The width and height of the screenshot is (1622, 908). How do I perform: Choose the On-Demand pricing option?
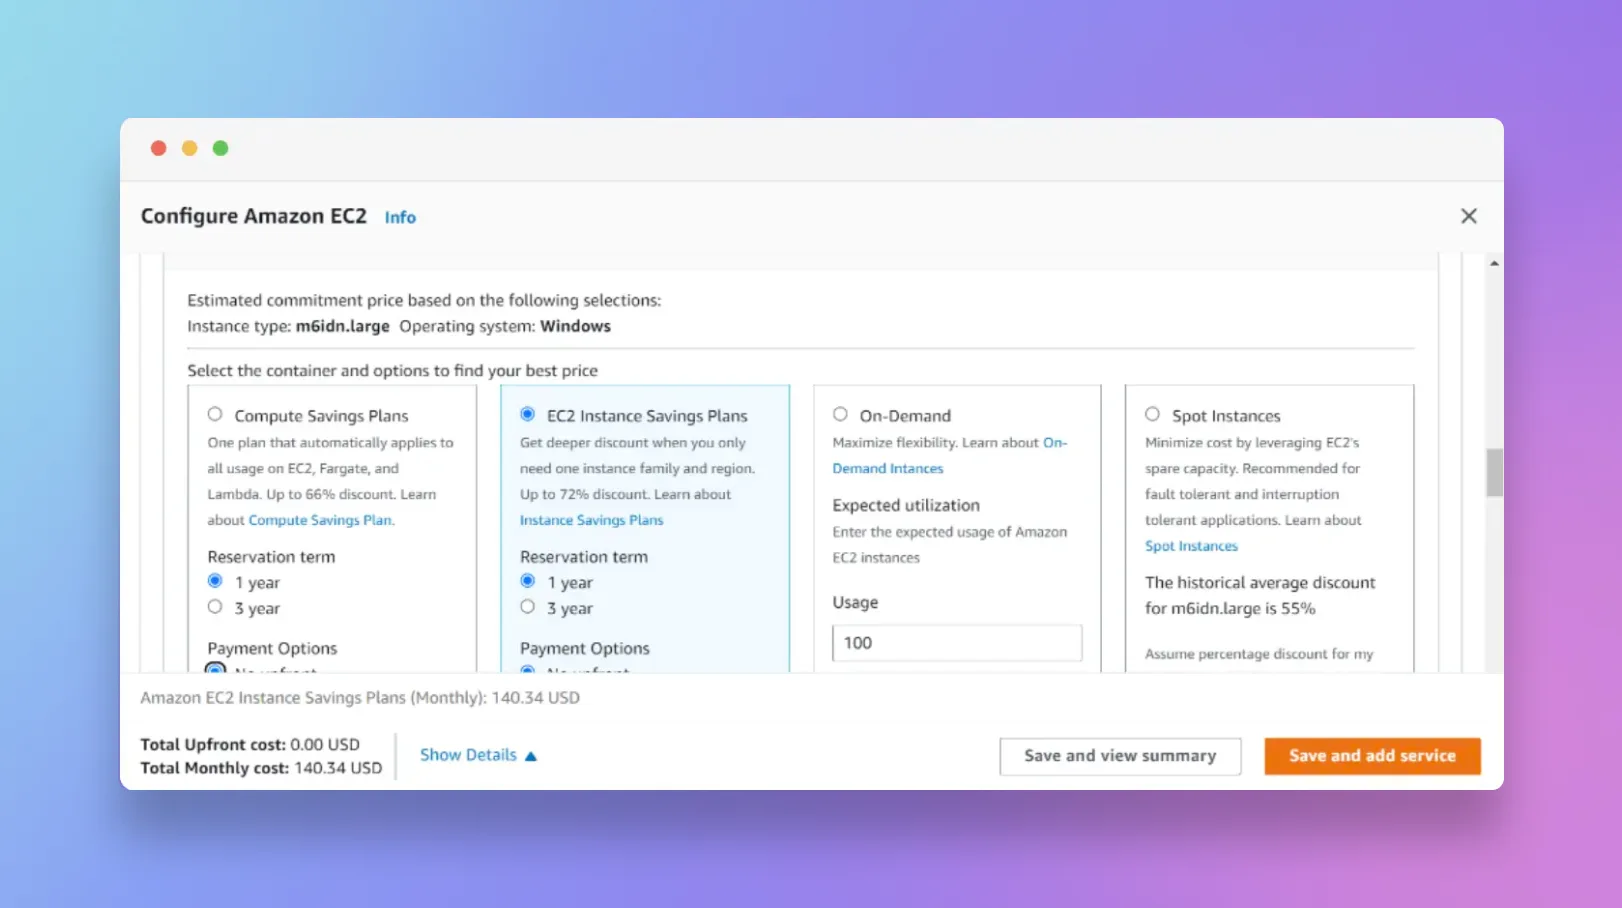coord(840,414)
